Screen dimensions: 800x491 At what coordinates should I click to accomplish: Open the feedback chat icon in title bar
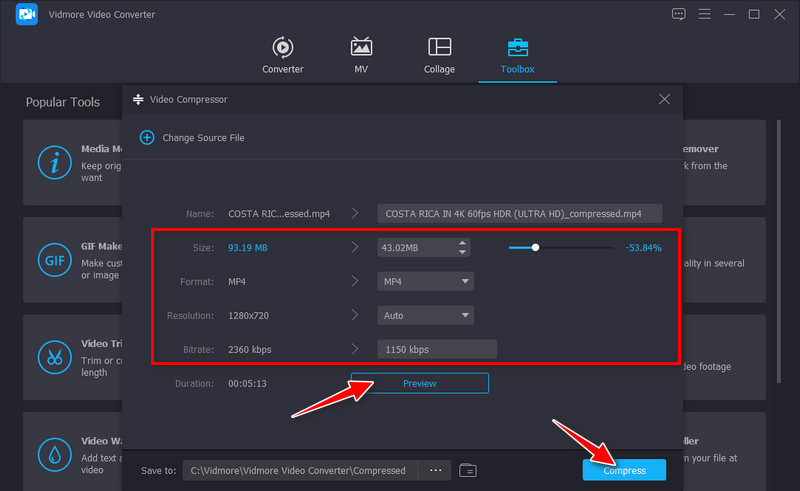coord(679,14)
